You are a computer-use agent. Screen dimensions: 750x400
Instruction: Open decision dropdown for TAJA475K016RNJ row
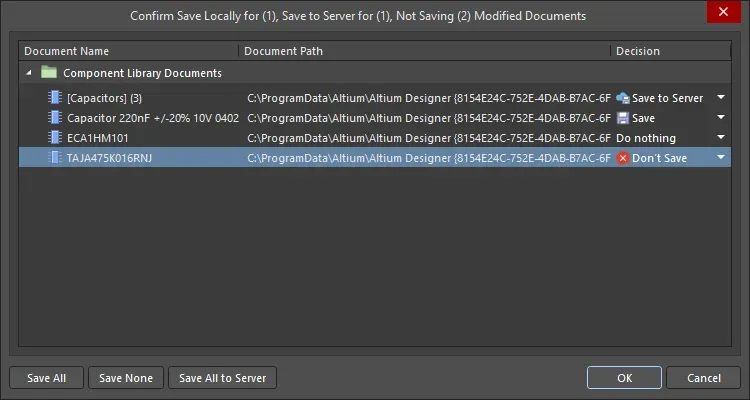721,158
